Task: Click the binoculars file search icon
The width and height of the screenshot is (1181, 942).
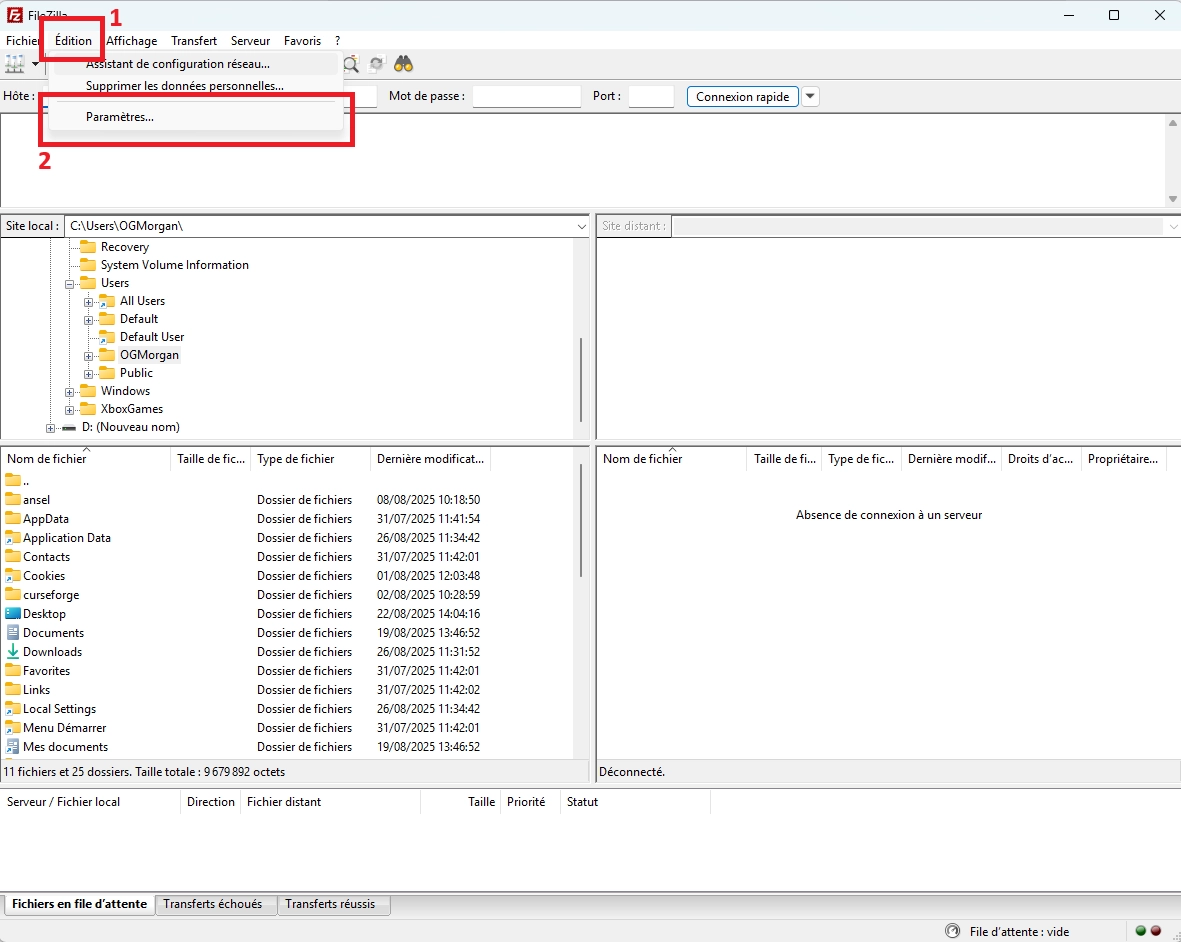Action: [404, 64]
